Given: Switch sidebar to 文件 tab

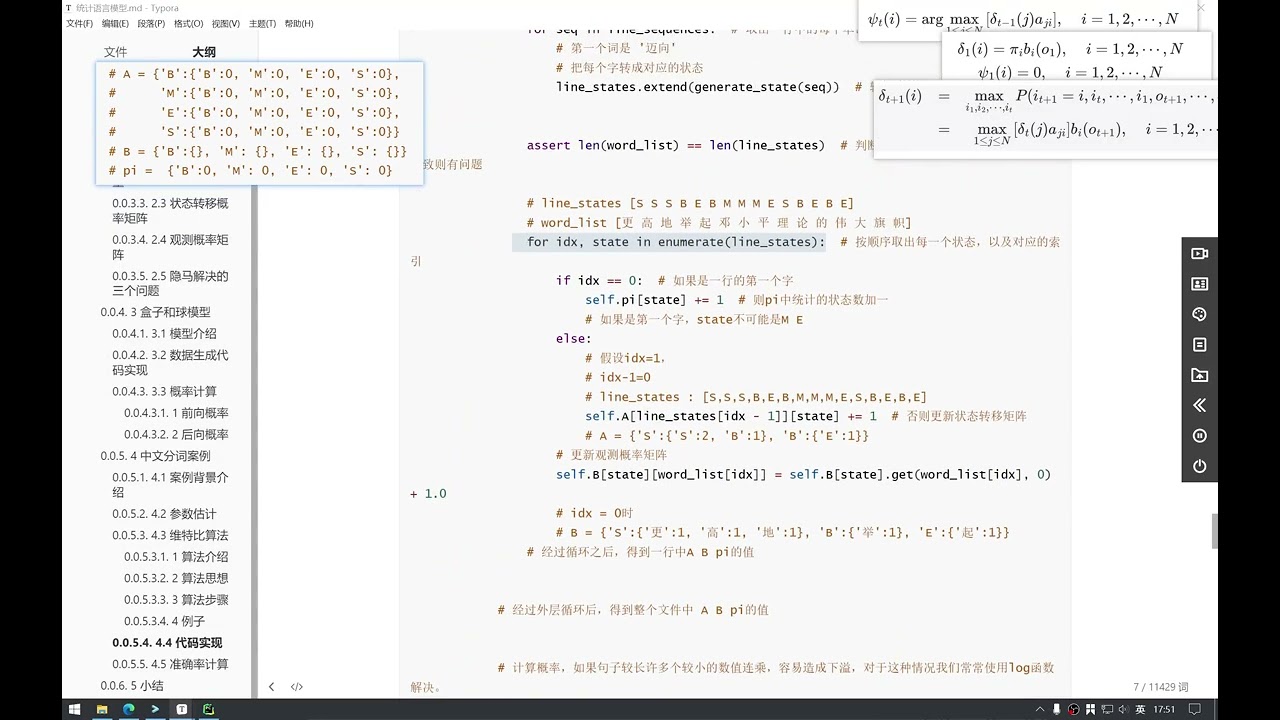Looking at the screenshot, I should coord(116,52).
